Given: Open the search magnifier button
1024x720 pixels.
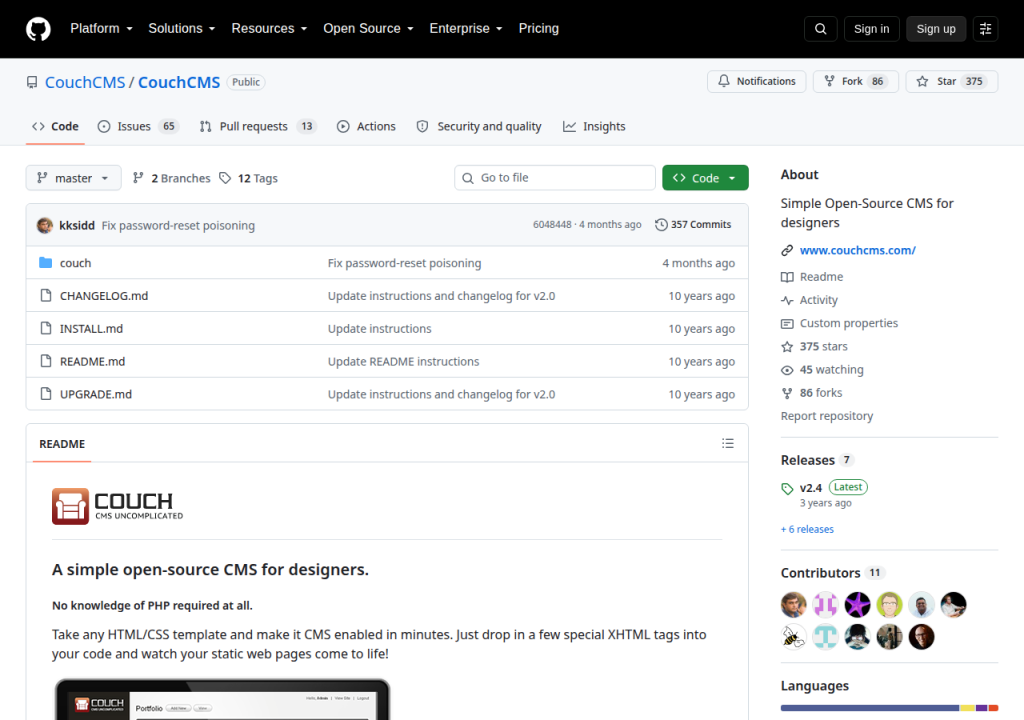Looking at the screenshot, I should coord(820,29).
